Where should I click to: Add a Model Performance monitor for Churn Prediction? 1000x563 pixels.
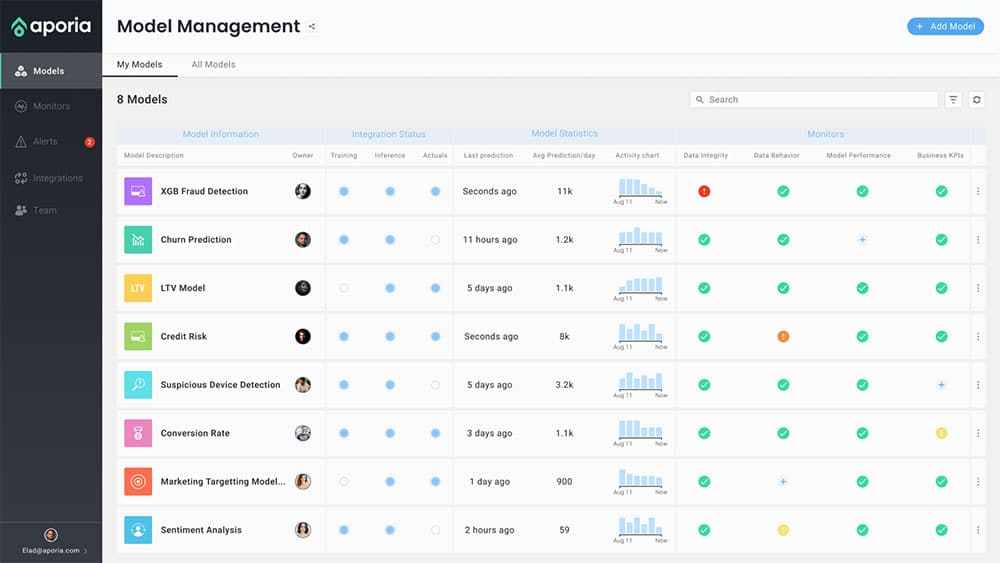[x=862, y=240]
